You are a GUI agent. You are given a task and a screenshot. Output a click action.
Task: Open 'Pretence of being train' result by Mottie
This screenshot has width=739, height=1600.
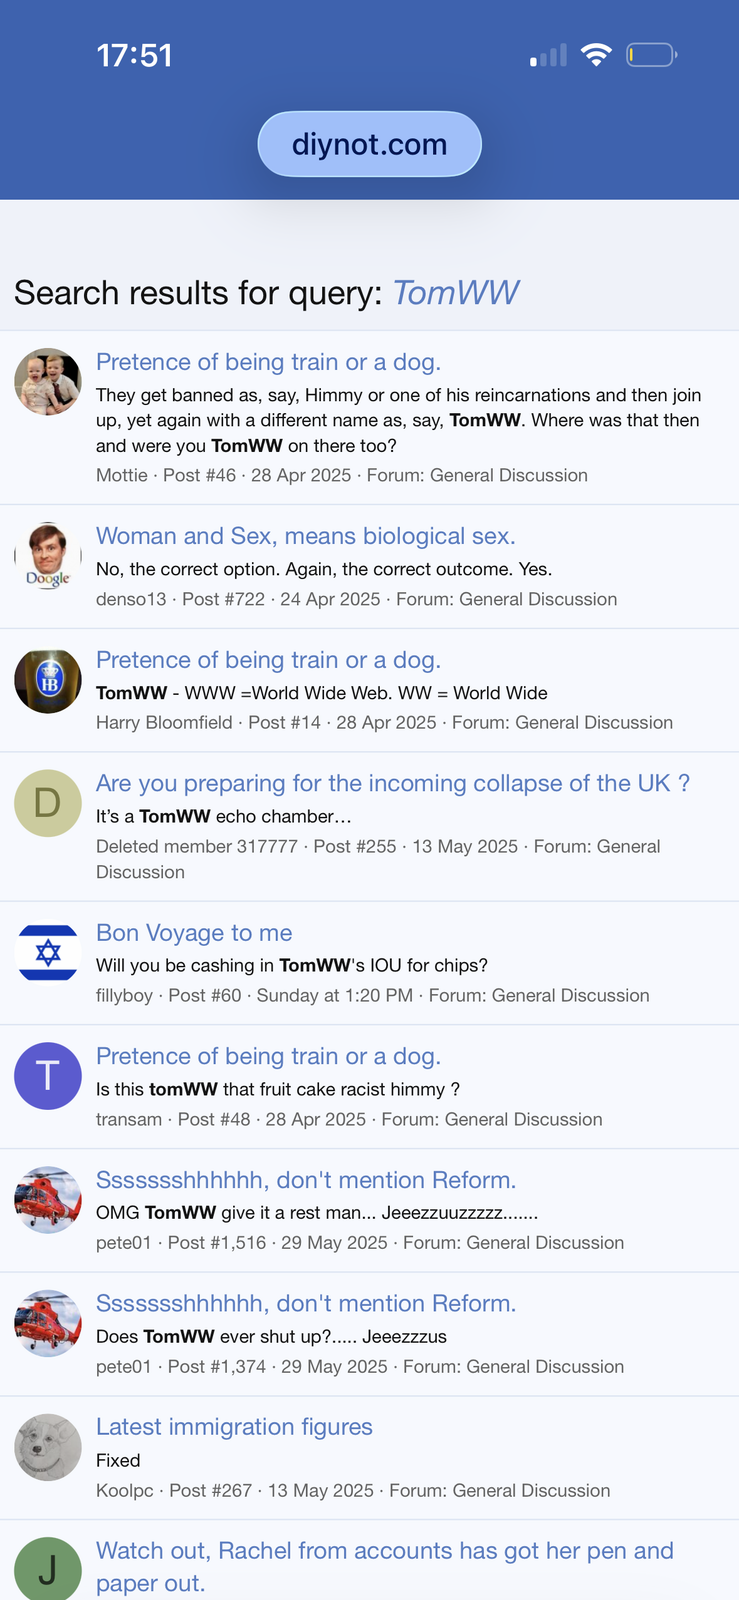268,362
